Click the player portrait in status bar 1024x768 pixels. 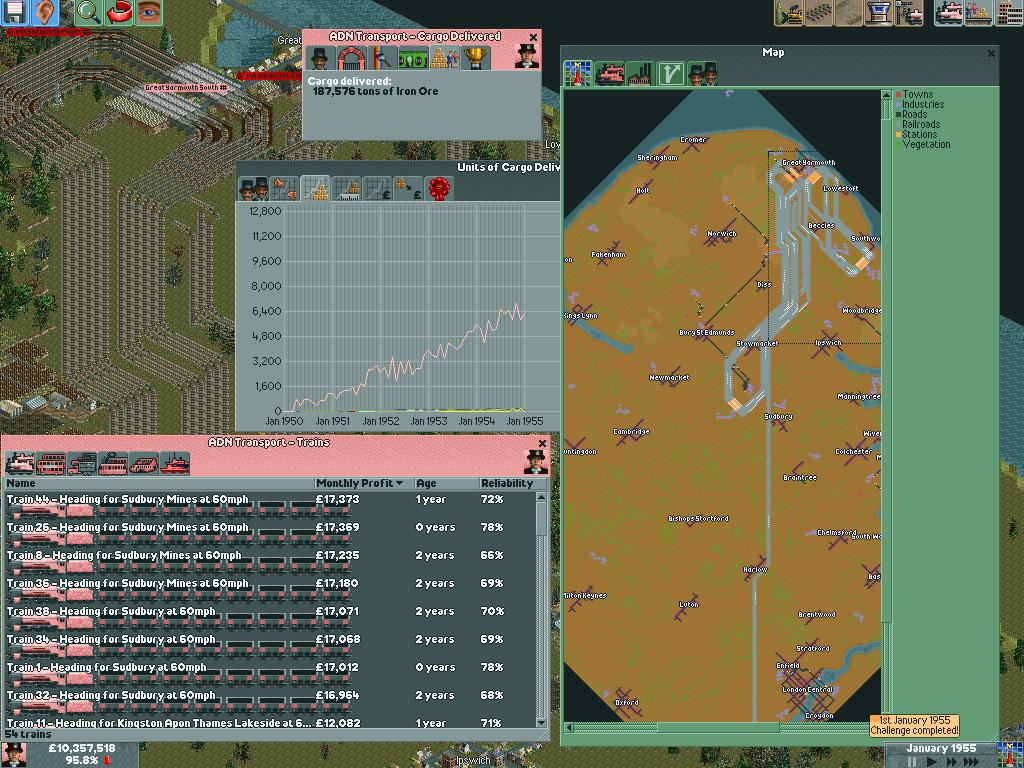[x=14, y=754]
